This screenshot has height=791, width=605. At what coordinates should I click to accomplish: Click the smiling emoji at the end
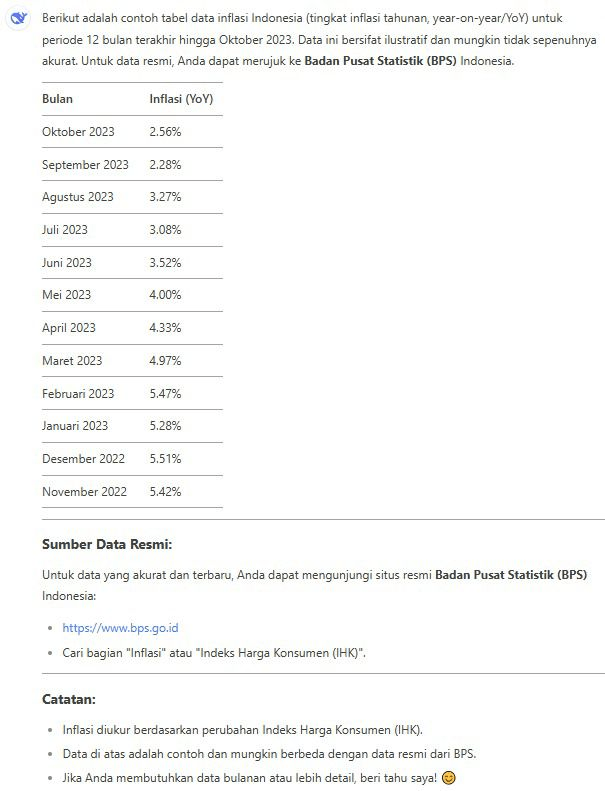pyautogui.click(x=449, y=777)
